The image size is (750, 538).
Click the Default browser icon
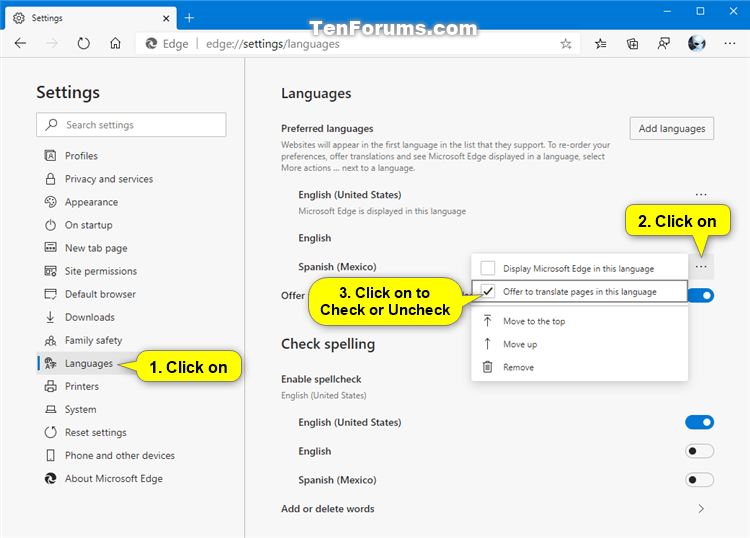[50, 294]
